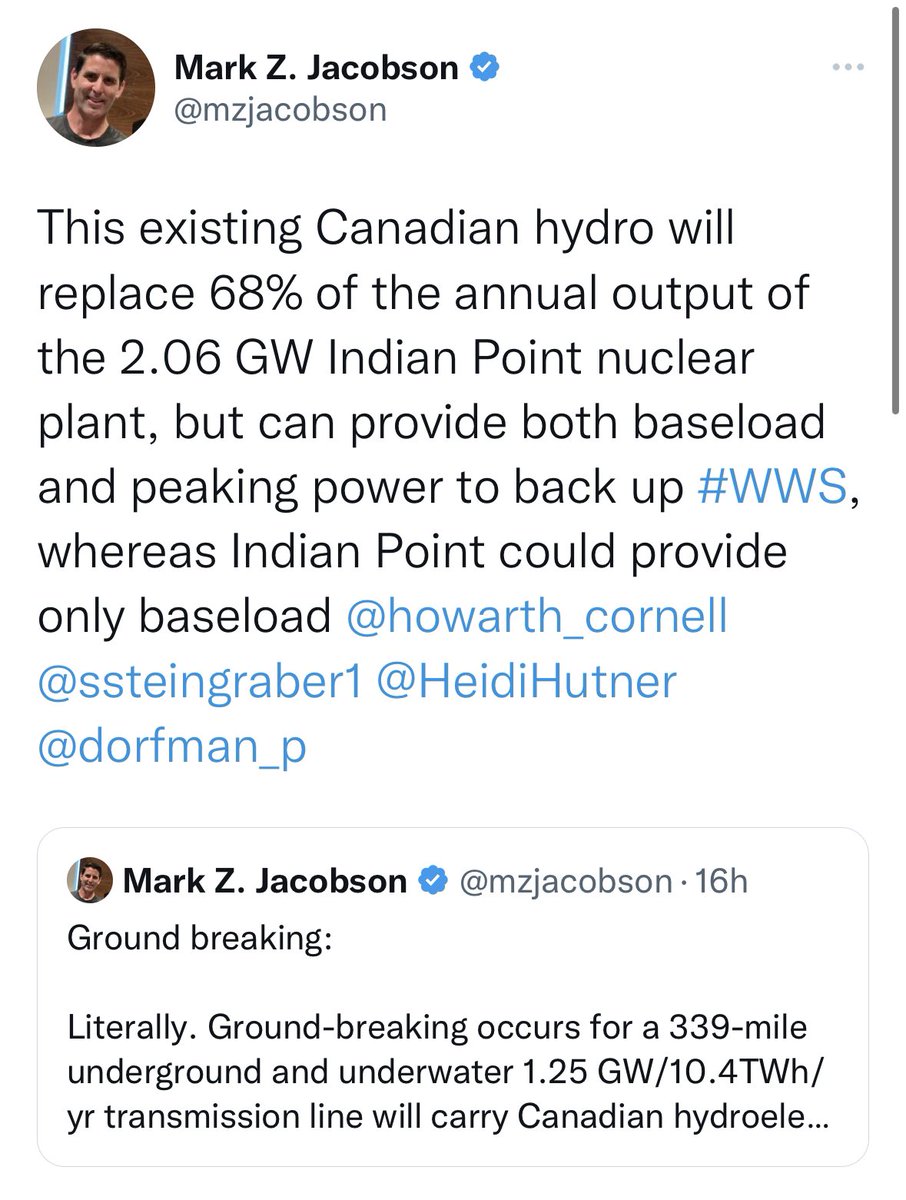The image size is (906, 1200).
Task: Click Mark Z. Jacobson's large profile photo
Action: tap(97, 87)
